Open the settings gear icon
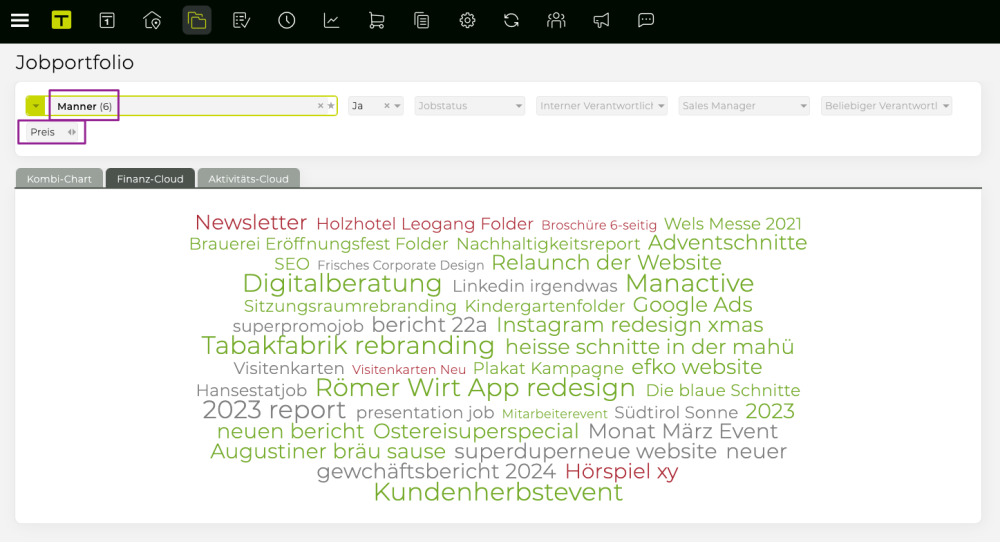1000x542 pixels. 467,20
